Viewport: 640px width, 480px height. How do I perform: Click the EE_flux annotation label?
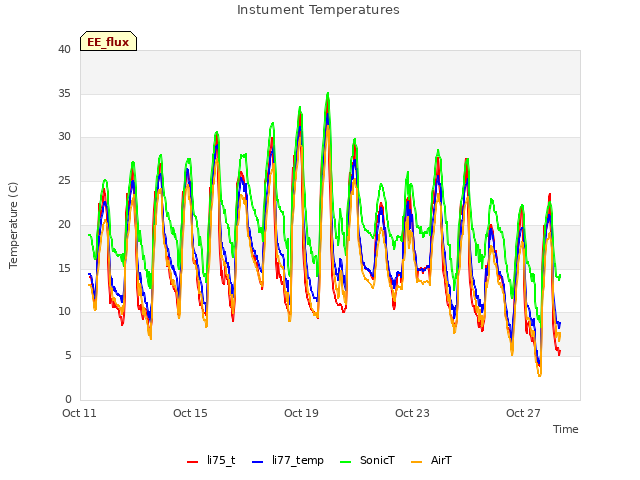point(108,41)
